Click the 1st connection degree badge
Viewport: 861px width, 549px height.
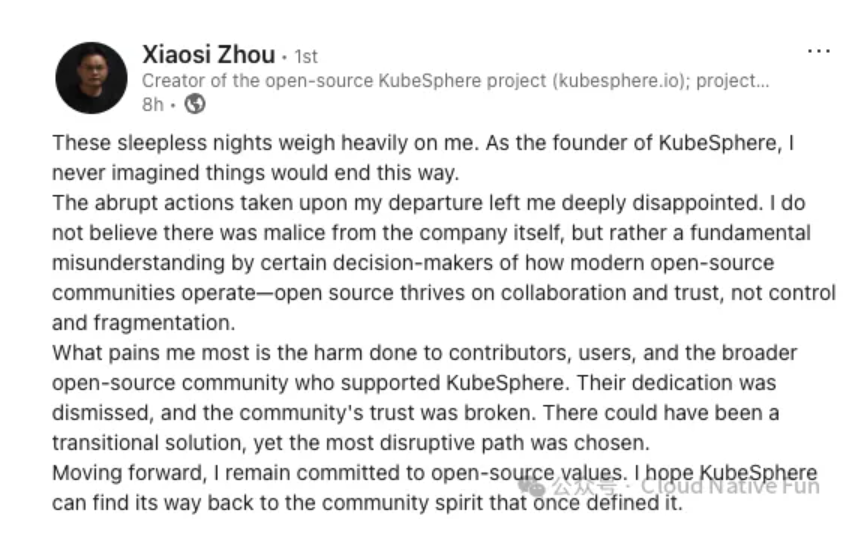304,57
